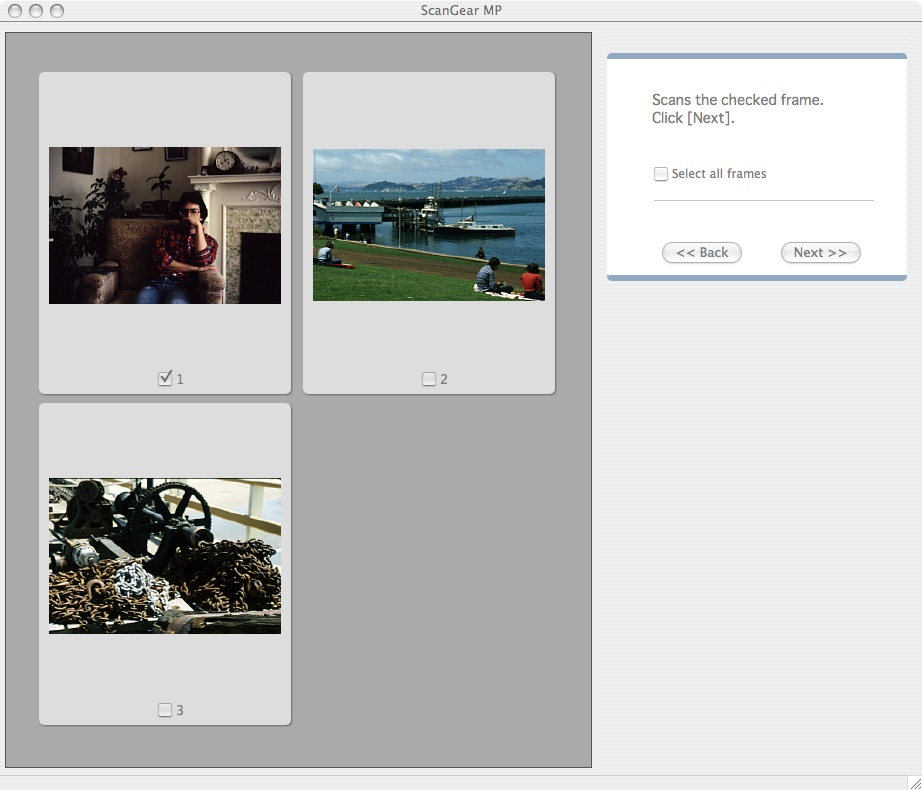The height and width of the screenshot is (790, 922).
Task: Click the number 3 frame label
Action: [180, 711]
